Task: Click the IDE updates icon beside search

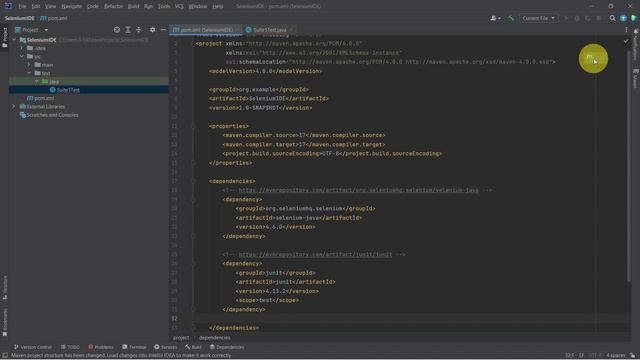Action: [623, 18]
